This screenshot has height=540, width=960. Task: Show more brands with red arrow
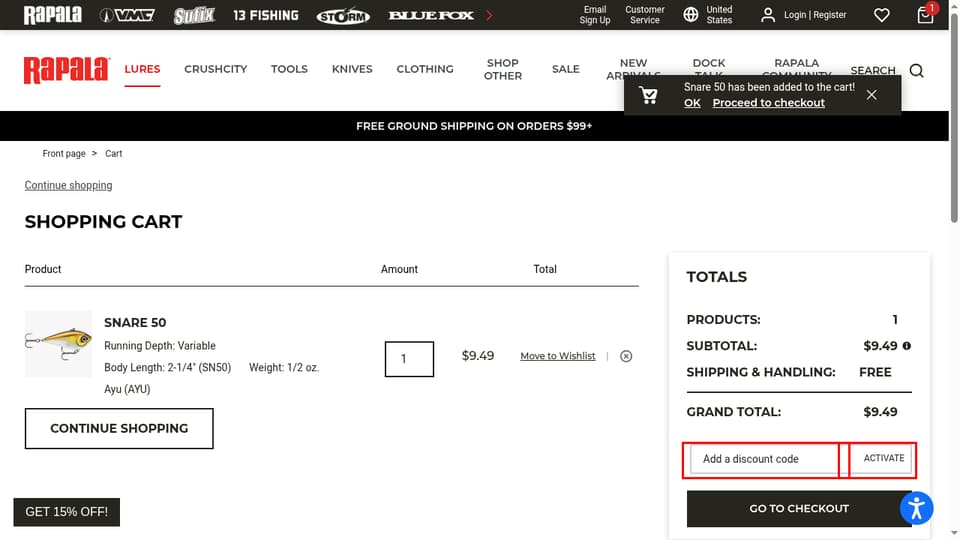pos(489,15)
